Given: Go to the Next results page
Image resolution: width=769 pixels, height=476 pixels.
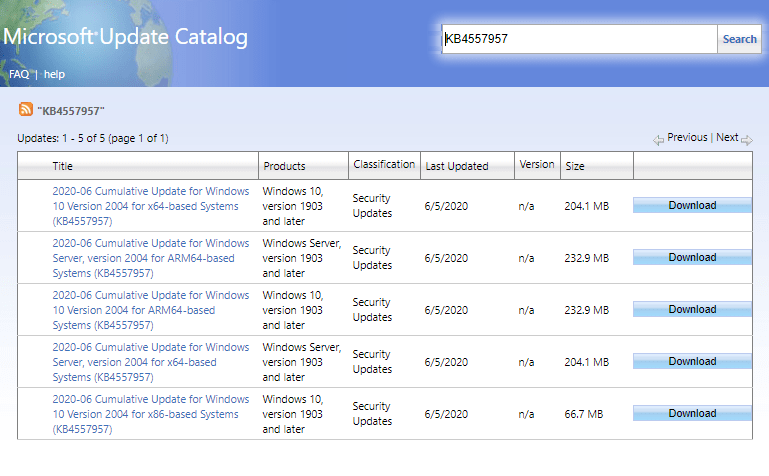Looking at the screenshot, I should (727, 137).
